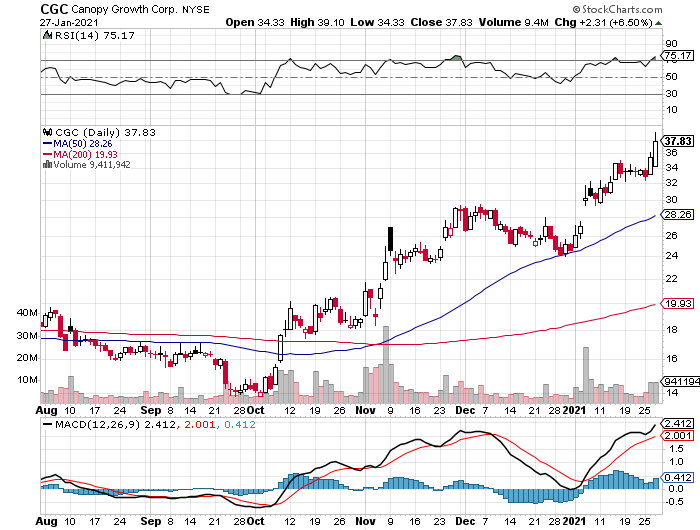Click the boxed 28.26 MA(50) price tag
The height and width of the screenshot is (530, 700).
(678, 214)
